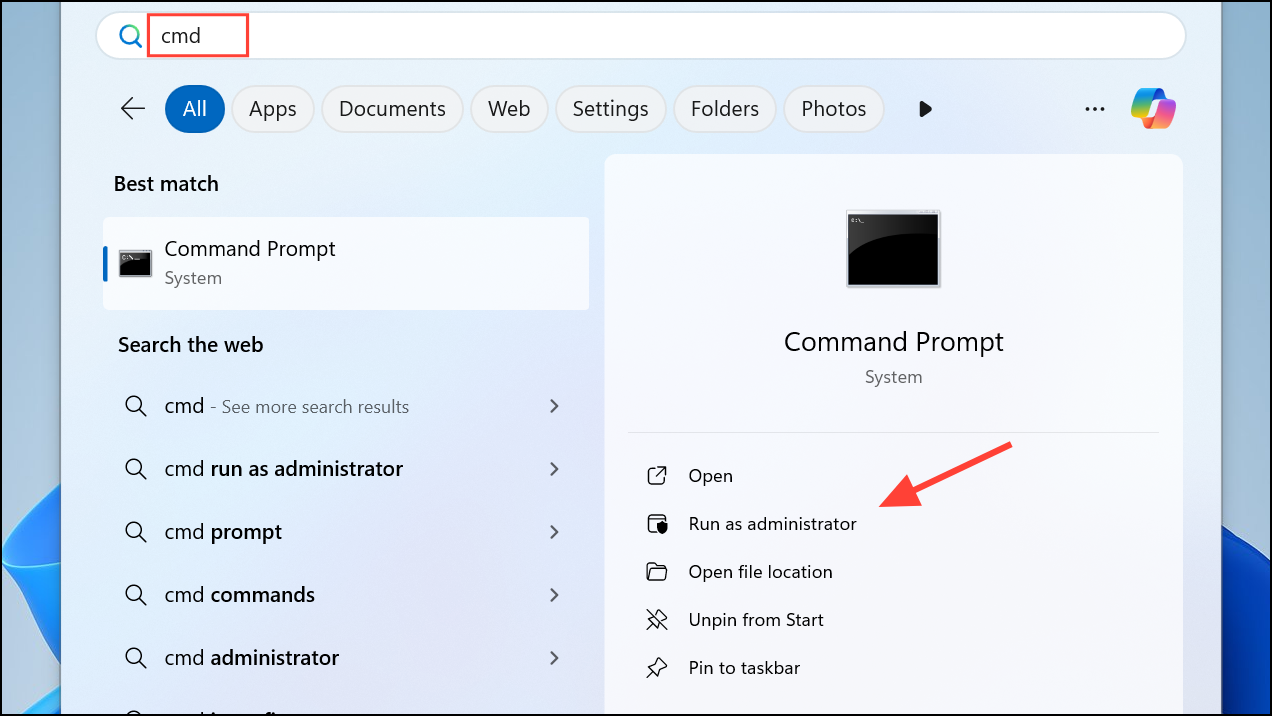Viewport: 1272px width, 716px height.
Task: Choose Unpin from Start
Action: pyautogui.click(x=756, y=620)
